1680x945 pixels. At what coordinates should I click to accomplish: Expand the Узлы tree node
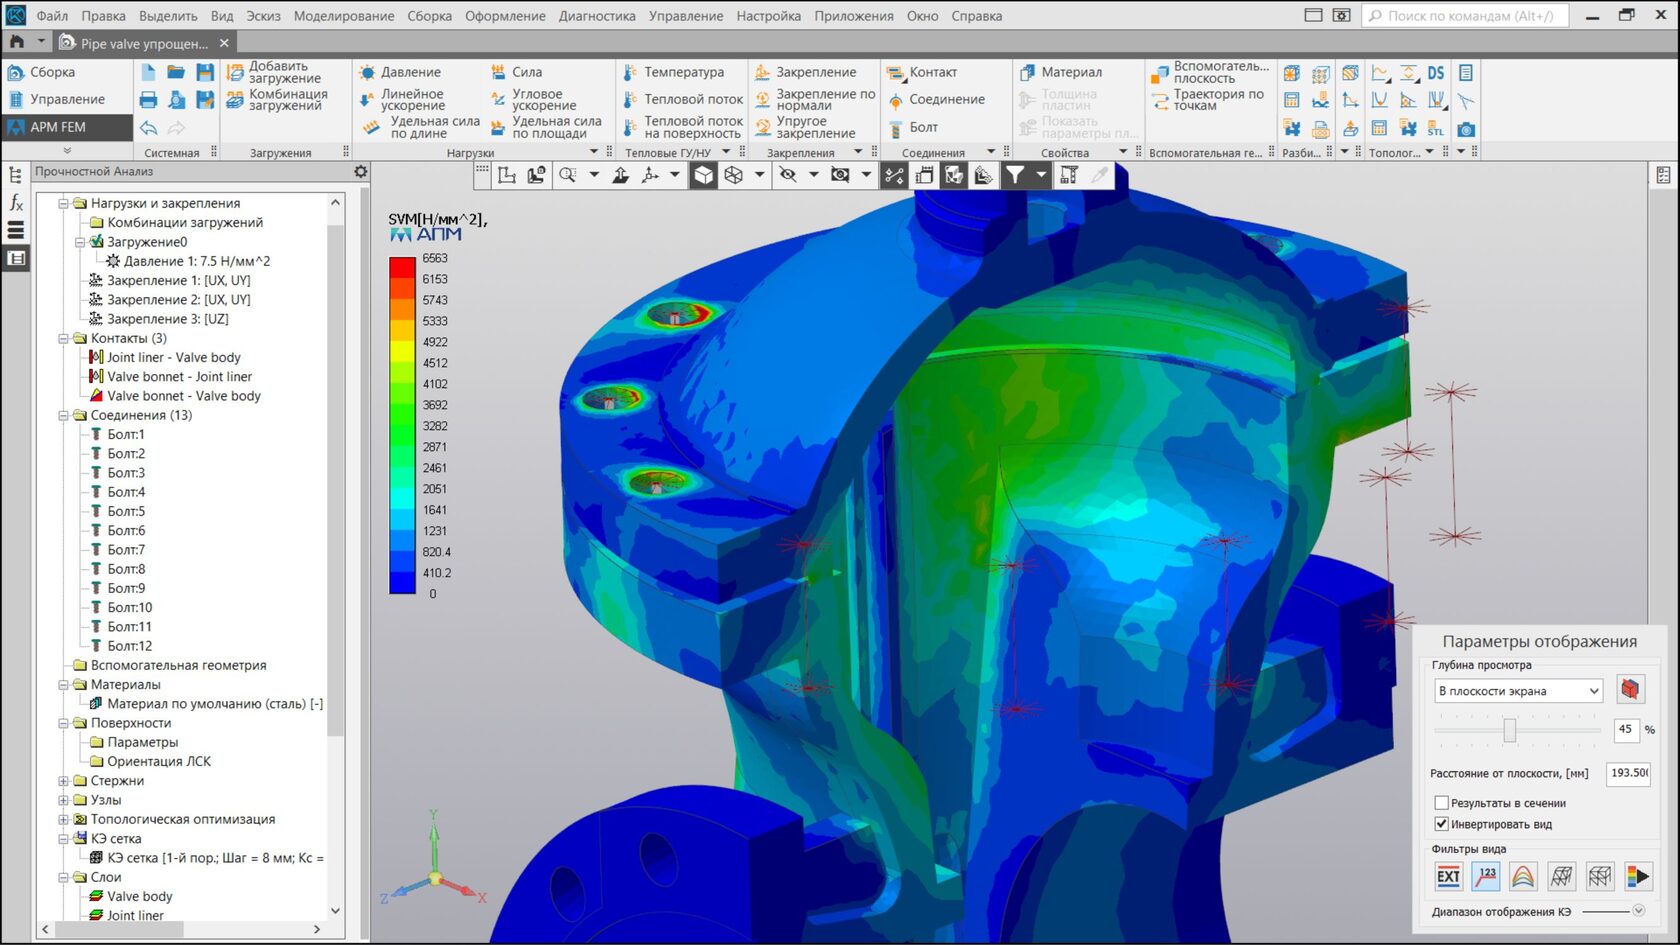coord(64,800)
